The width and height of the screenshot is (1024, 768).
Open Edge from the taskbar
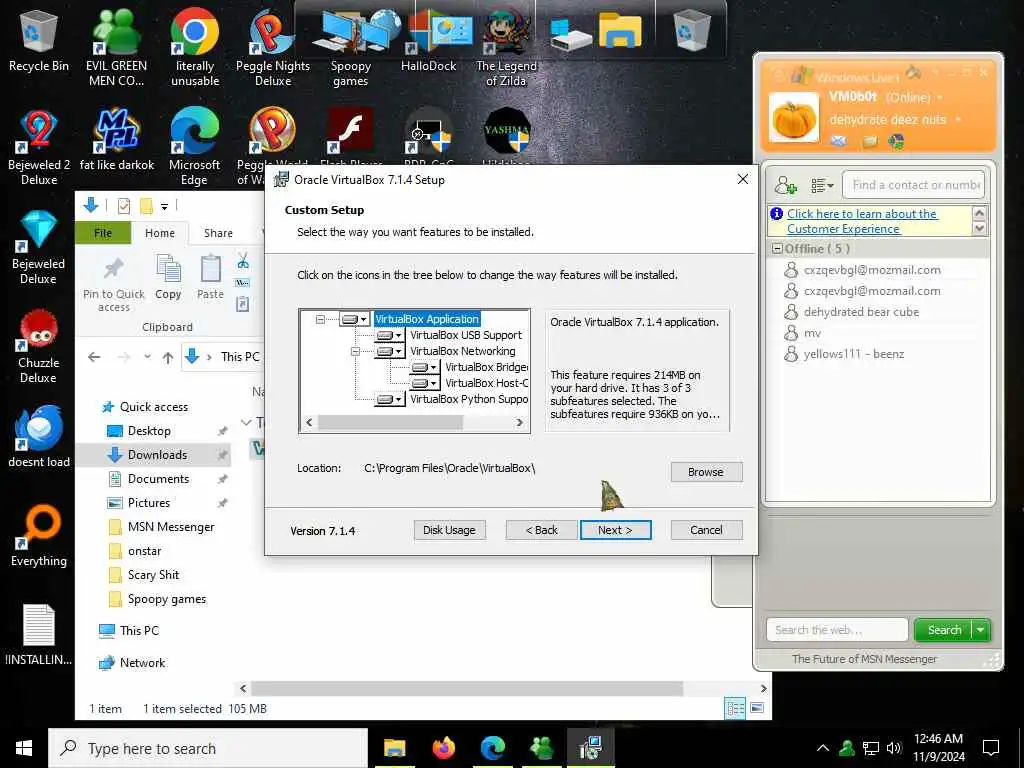(x=493, y=748)
